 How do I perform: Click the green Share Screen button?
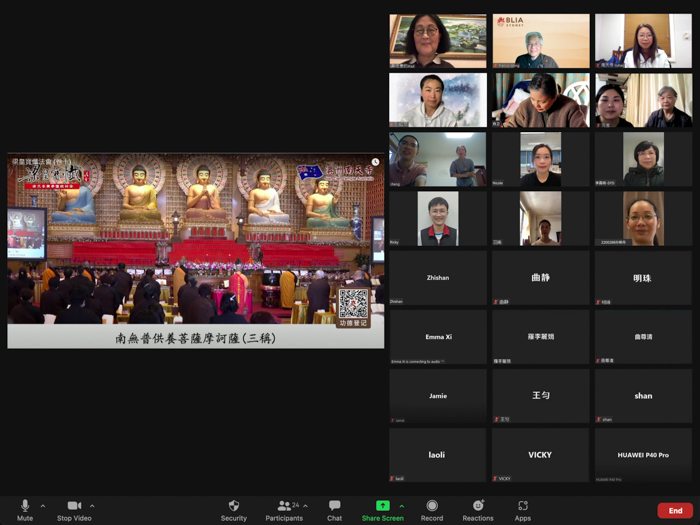pyautogui.click(x=383, y=510)
